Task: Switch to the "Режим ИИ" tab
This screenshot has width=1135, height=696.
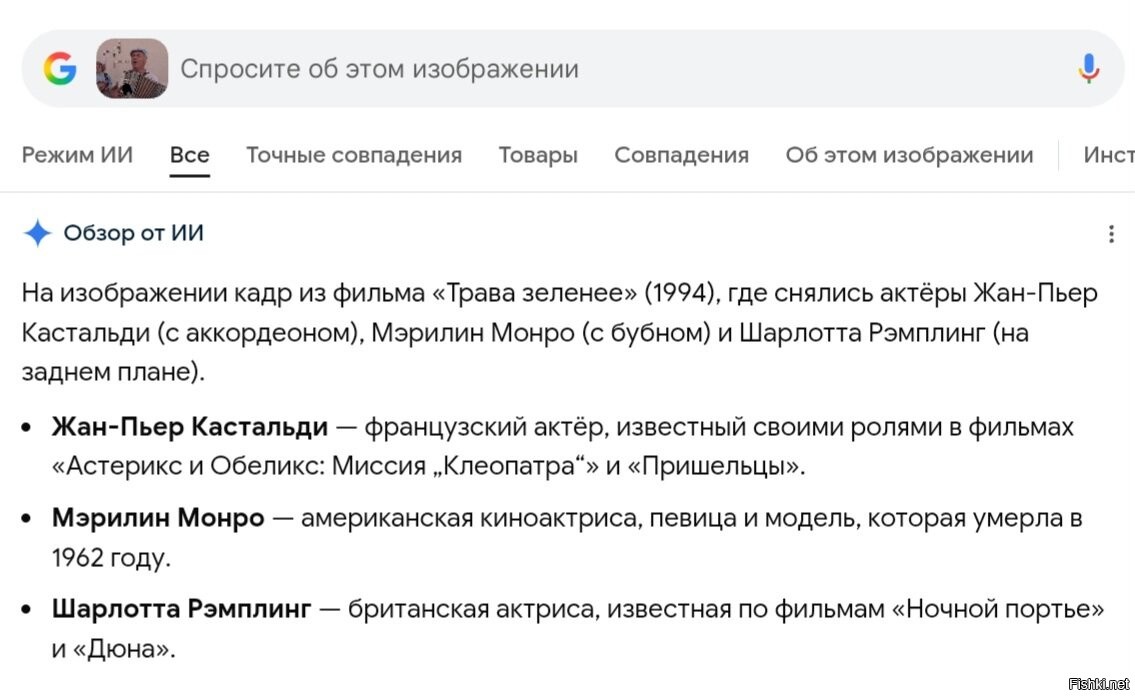Action: coord(77,155)
